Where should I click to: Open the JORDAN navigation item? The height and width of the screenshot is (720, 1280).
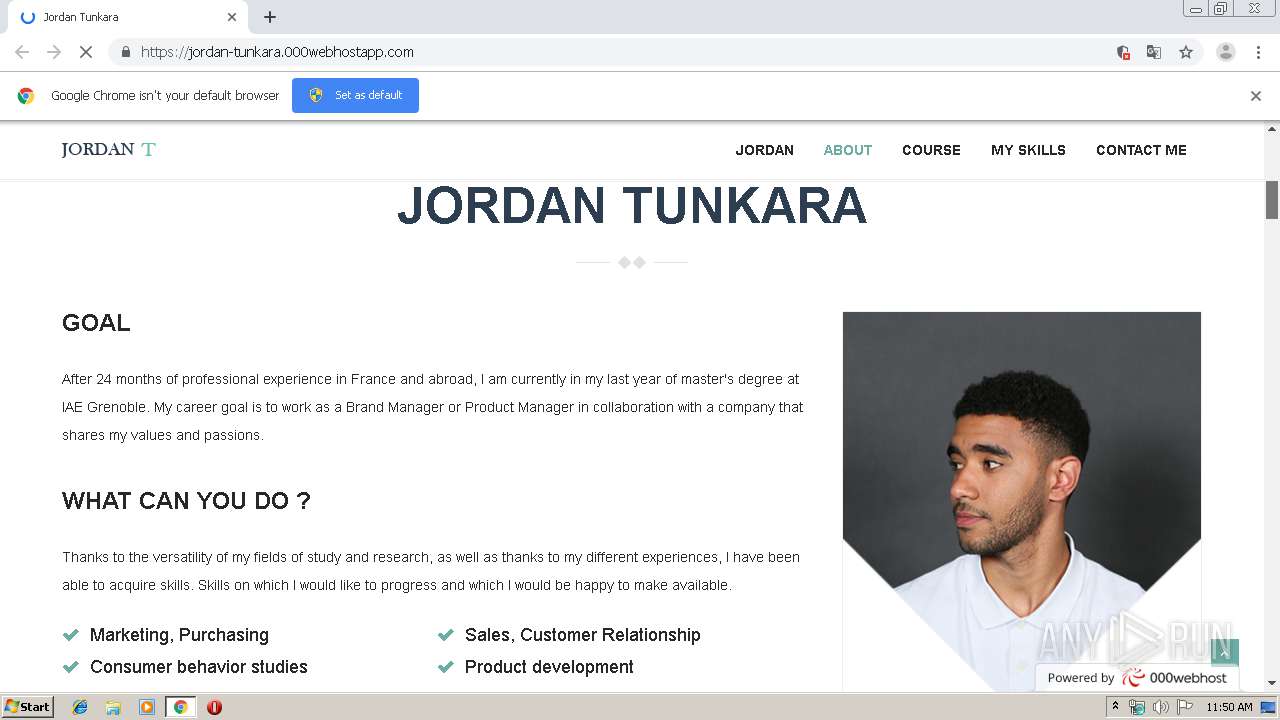(765, 150)
